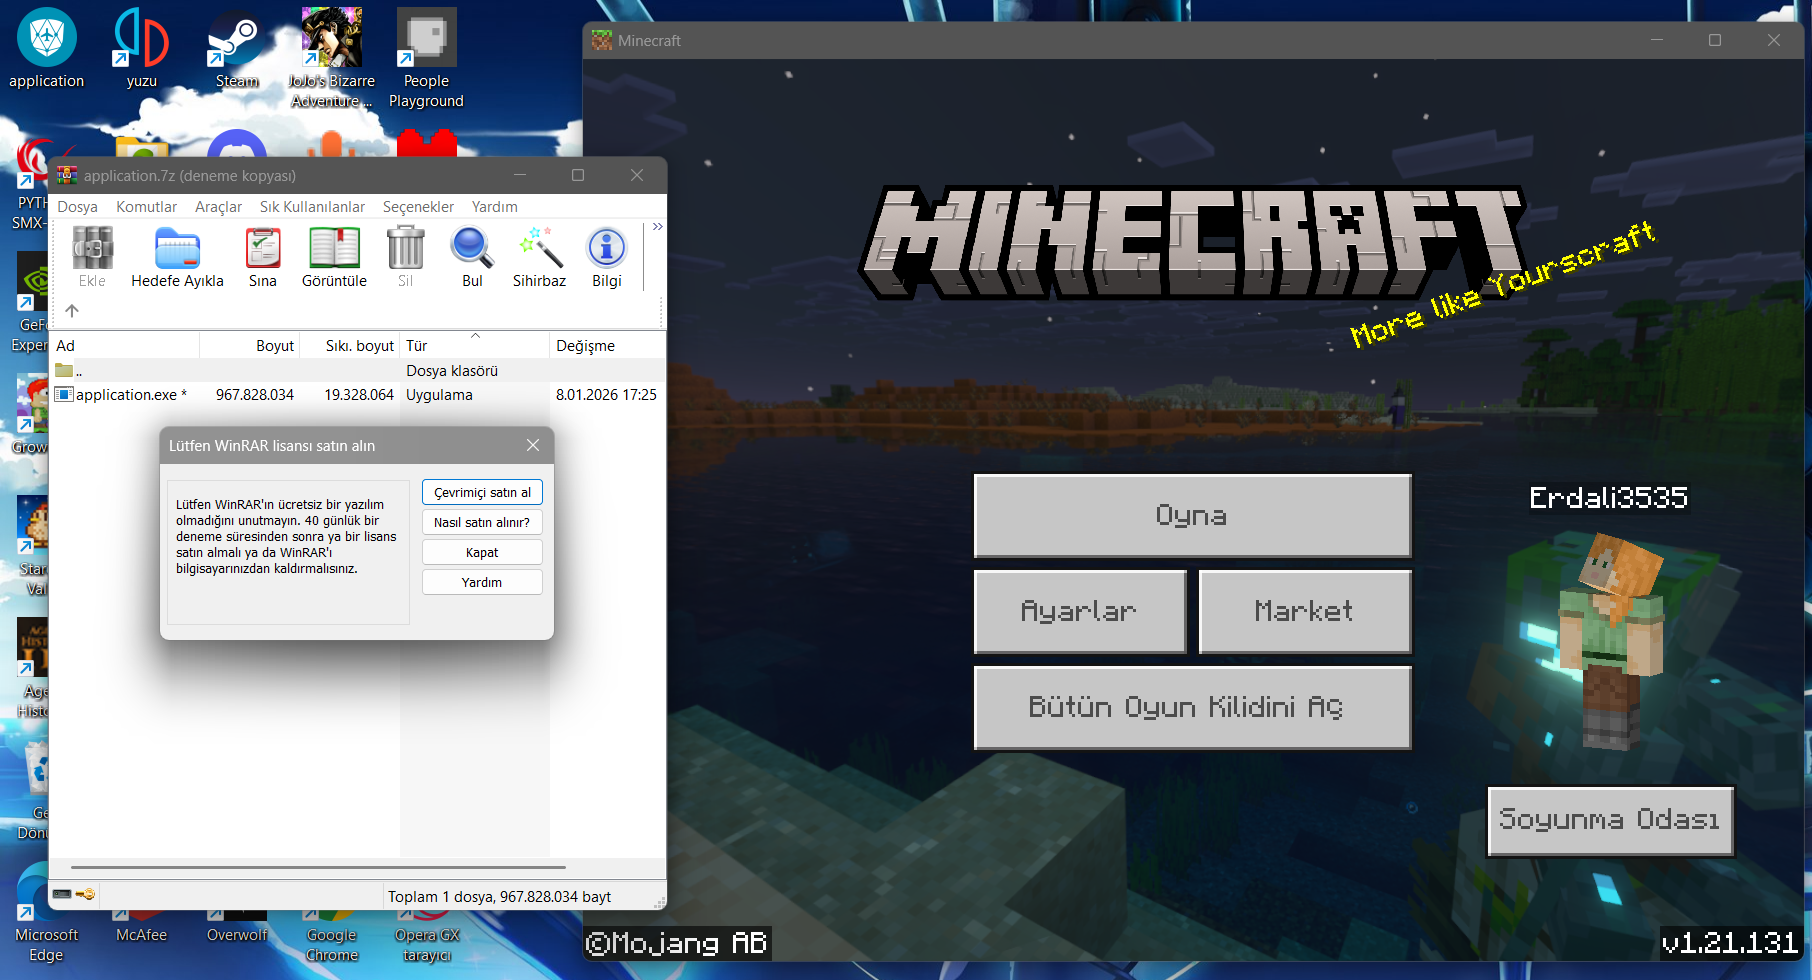Open the Seçenekler menu
Viewport: 1812px width, 980px height.
[418, 207]
